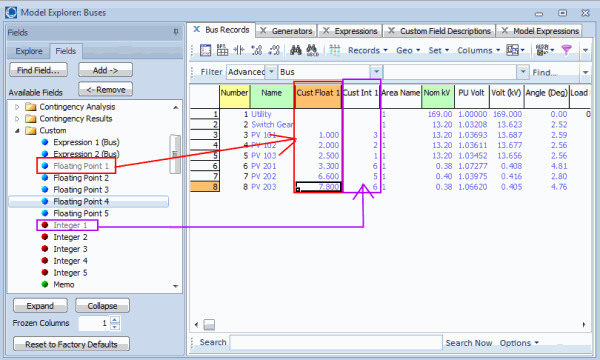Collapse the Custom folder
600x360 pixels.
pyautogui.click(x=17, y=130)
